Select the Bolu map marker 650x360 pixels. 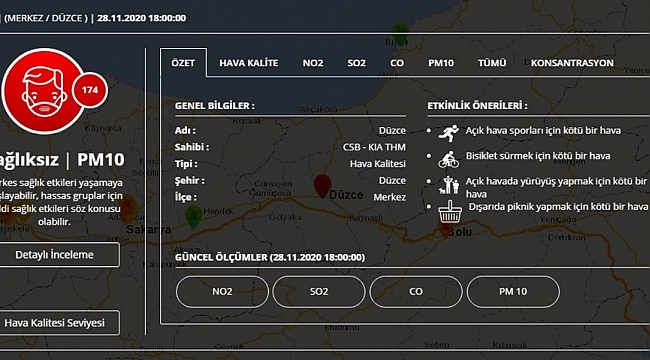point(445,229)
